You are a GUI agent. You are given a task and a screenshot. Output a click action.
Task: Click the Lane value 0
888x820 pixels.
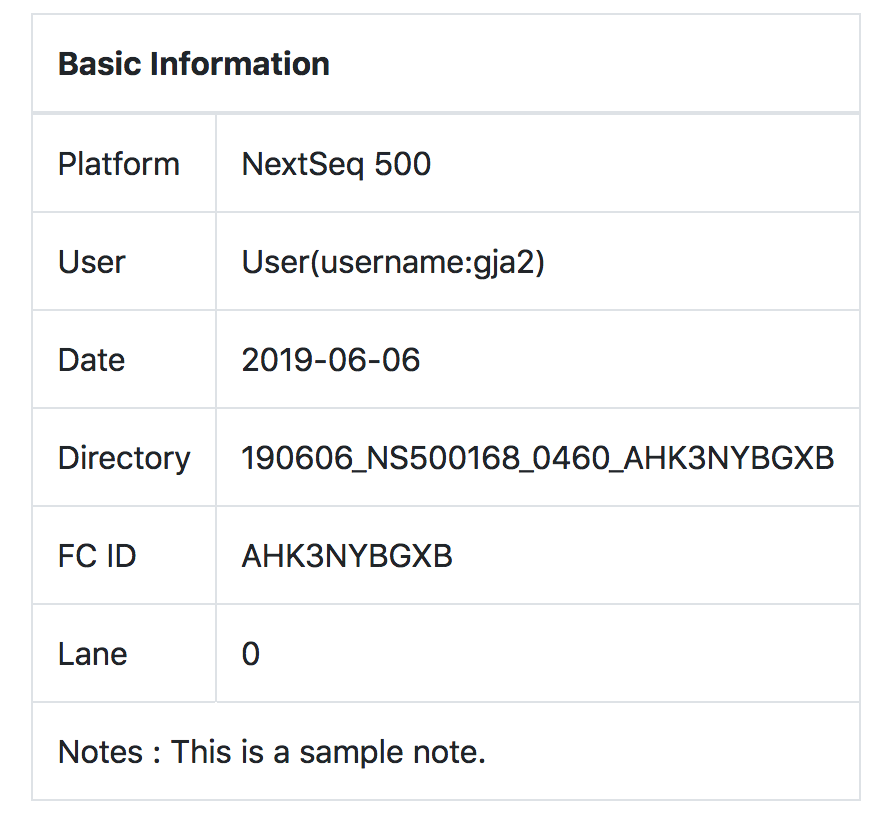(251, 654)
